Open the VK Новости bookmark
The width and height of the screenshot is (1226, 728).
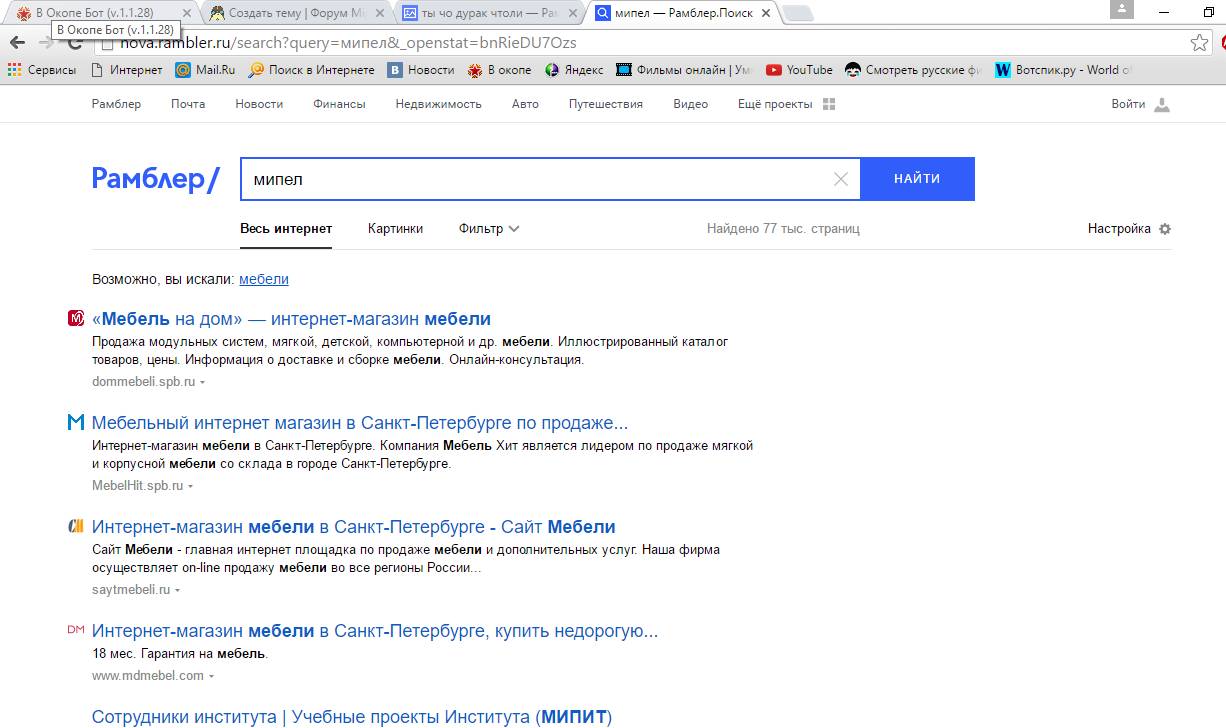(421, 70)
